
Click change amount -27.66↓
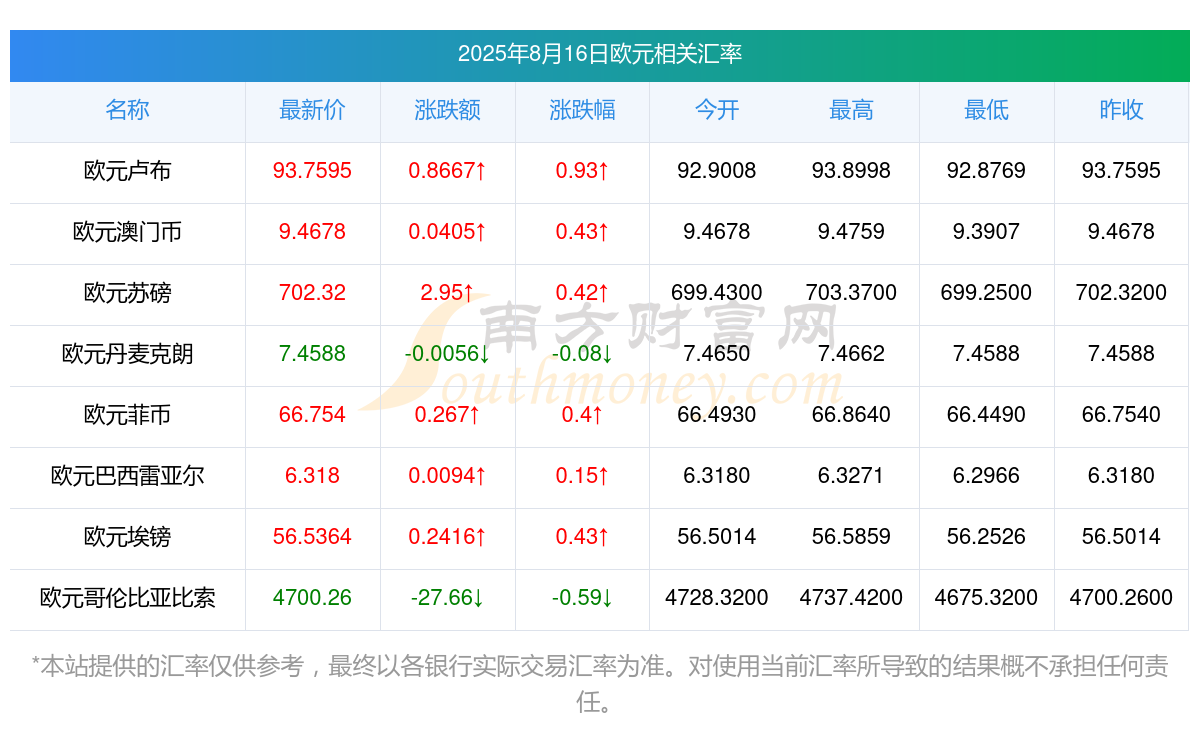pyautogui.click(x=447, y=598)
